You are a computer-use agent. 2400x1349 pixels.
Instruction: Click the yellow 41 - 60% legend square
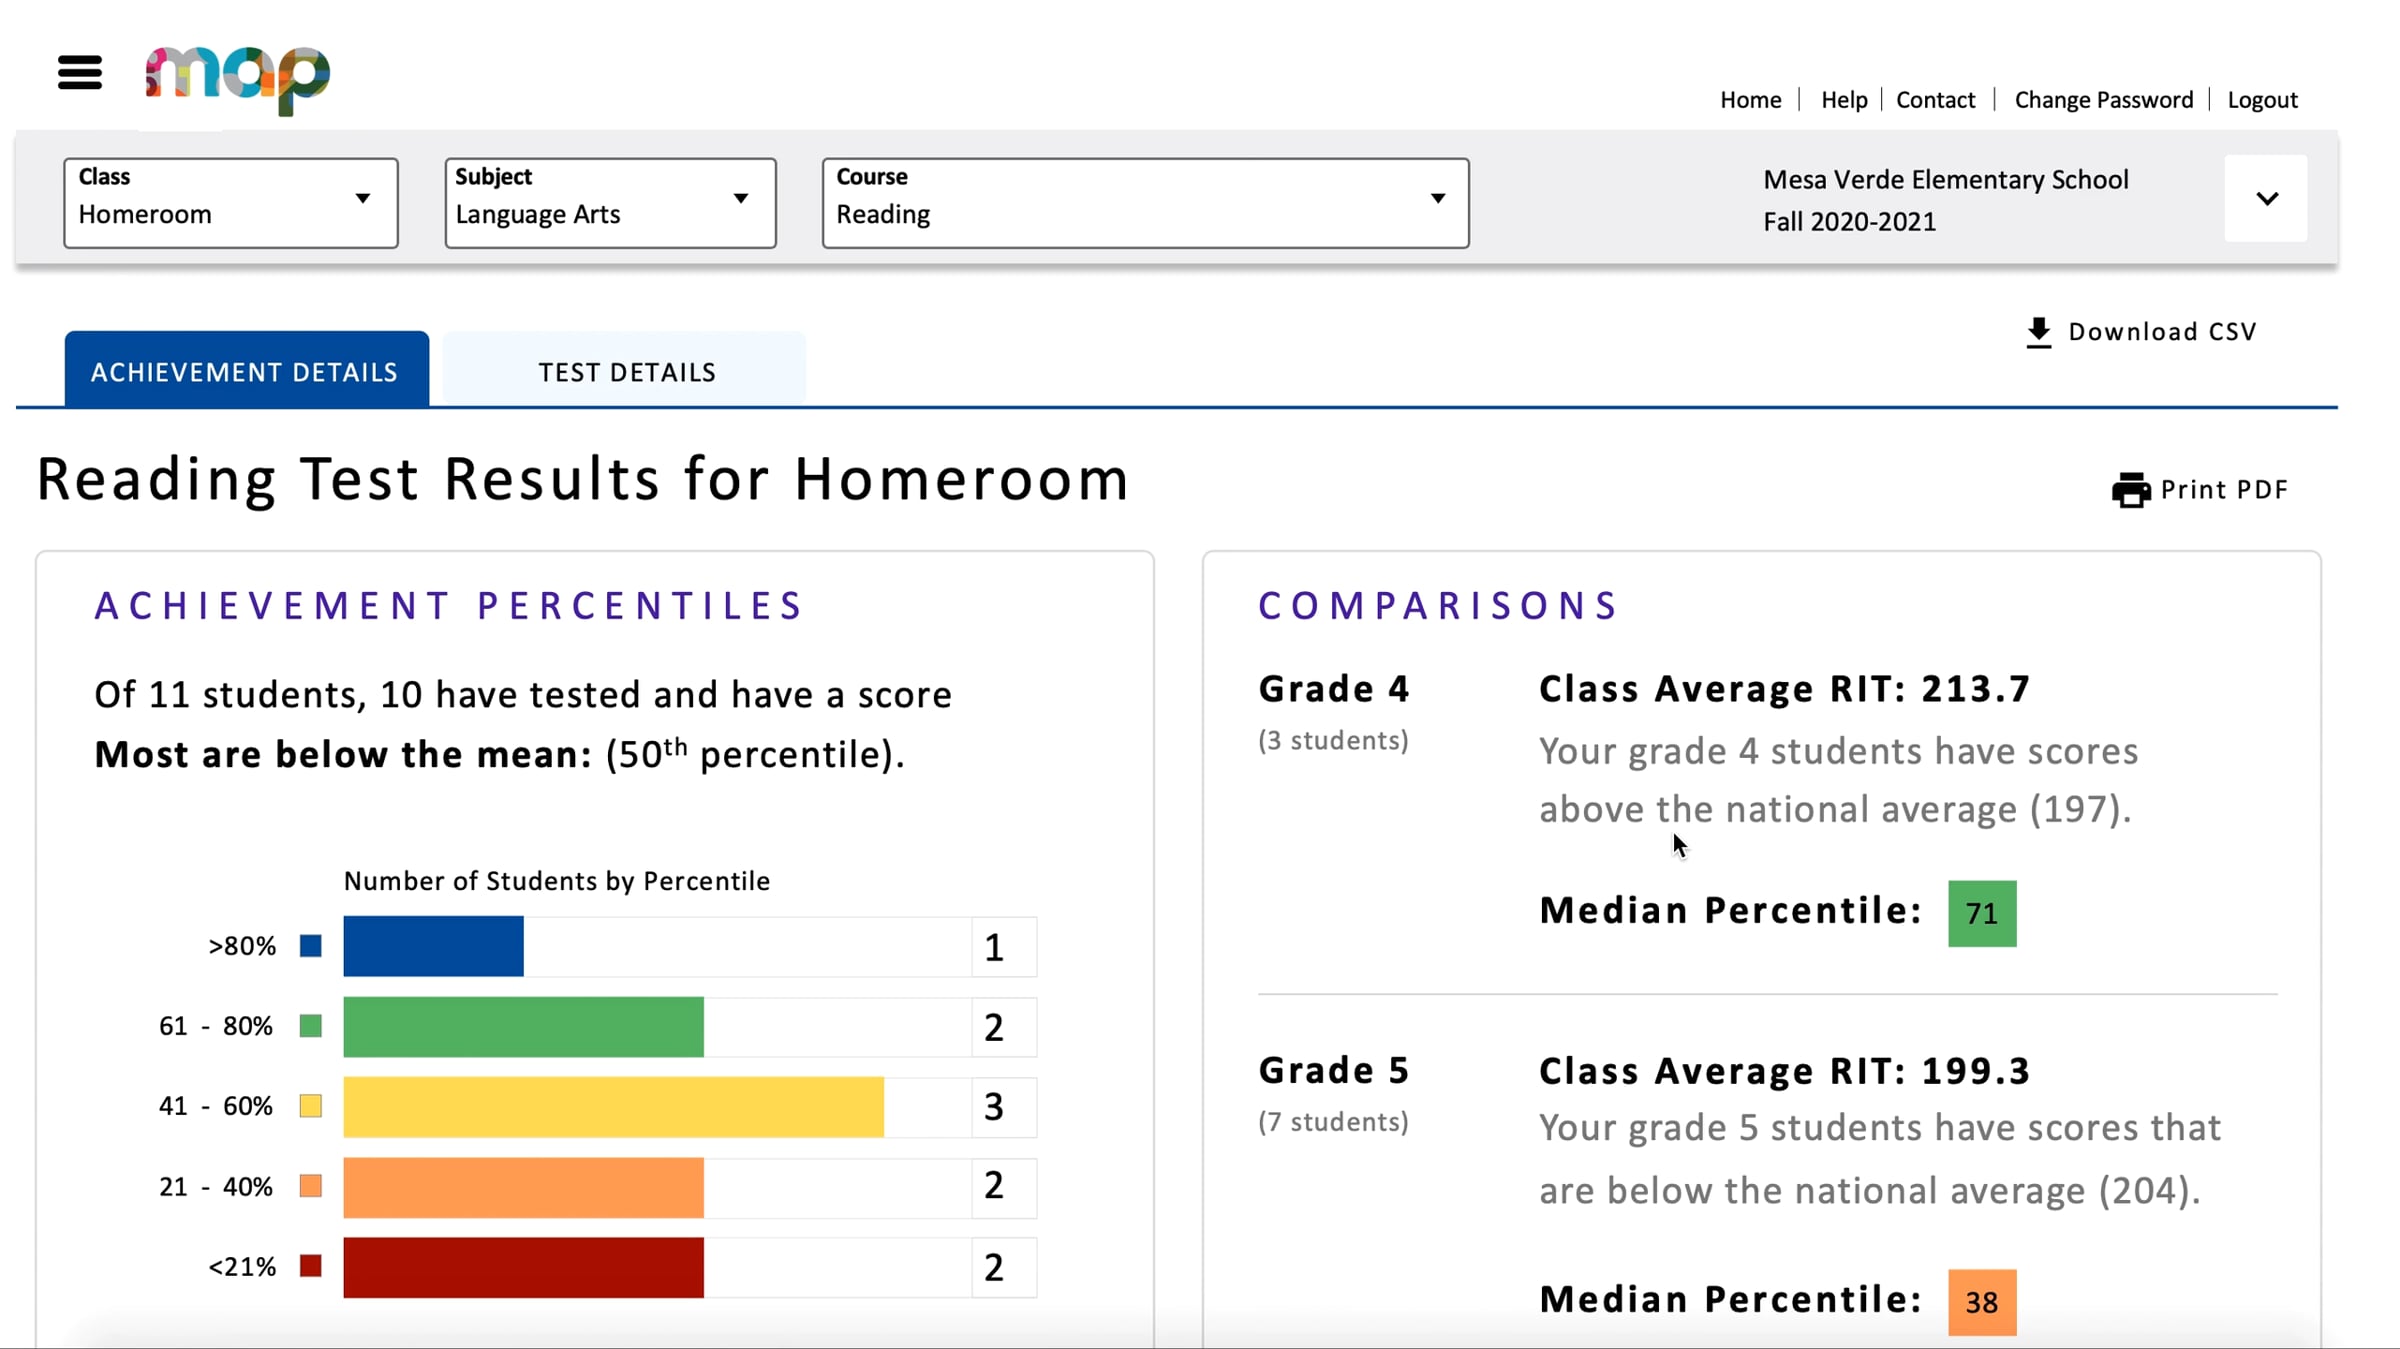click(x=311, y=1106)
